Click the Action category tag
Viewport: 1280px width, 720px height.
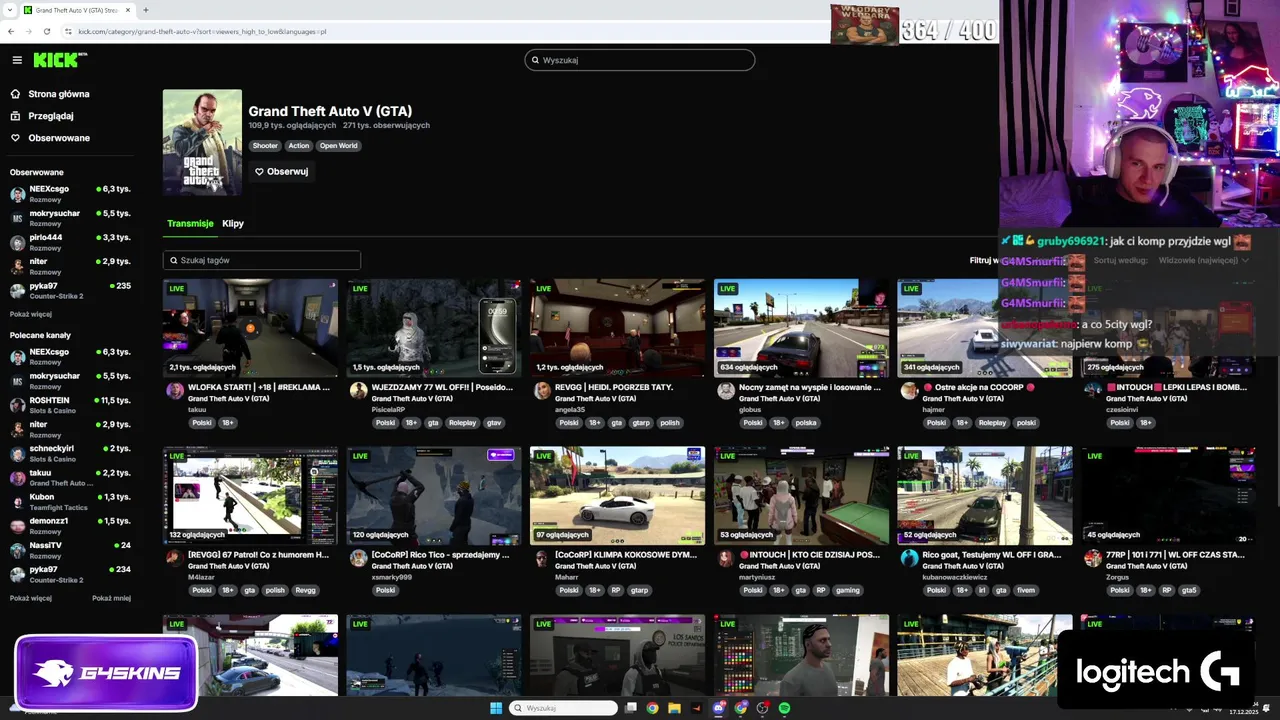[299, 146]
